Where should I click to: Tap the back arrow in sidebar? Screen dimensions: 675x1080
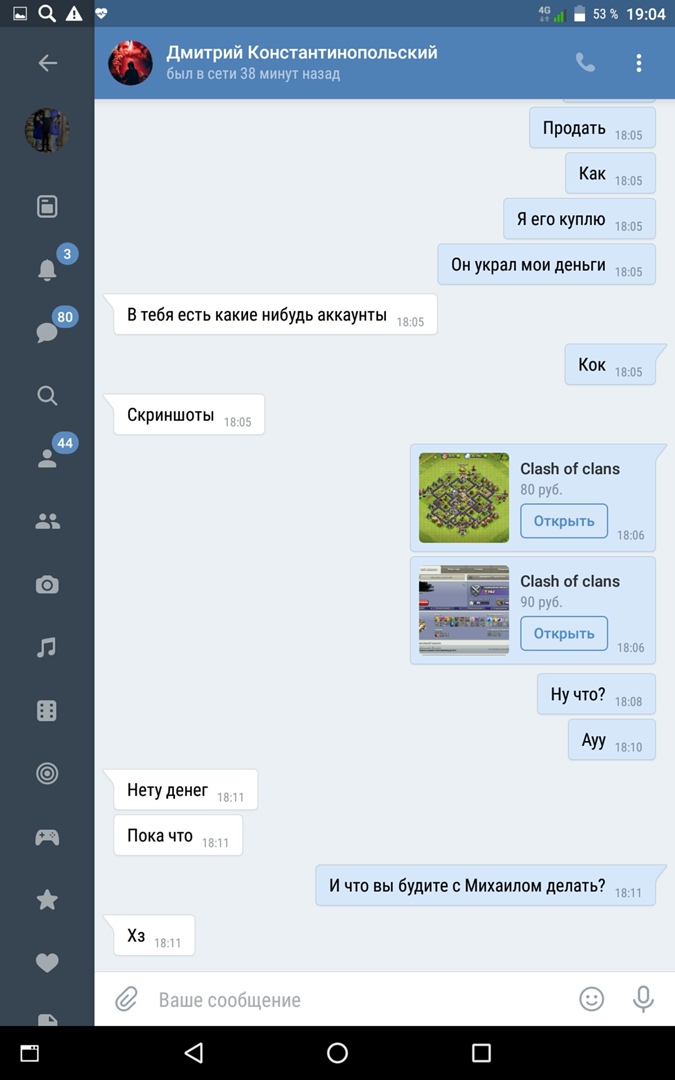coord(48,63)
